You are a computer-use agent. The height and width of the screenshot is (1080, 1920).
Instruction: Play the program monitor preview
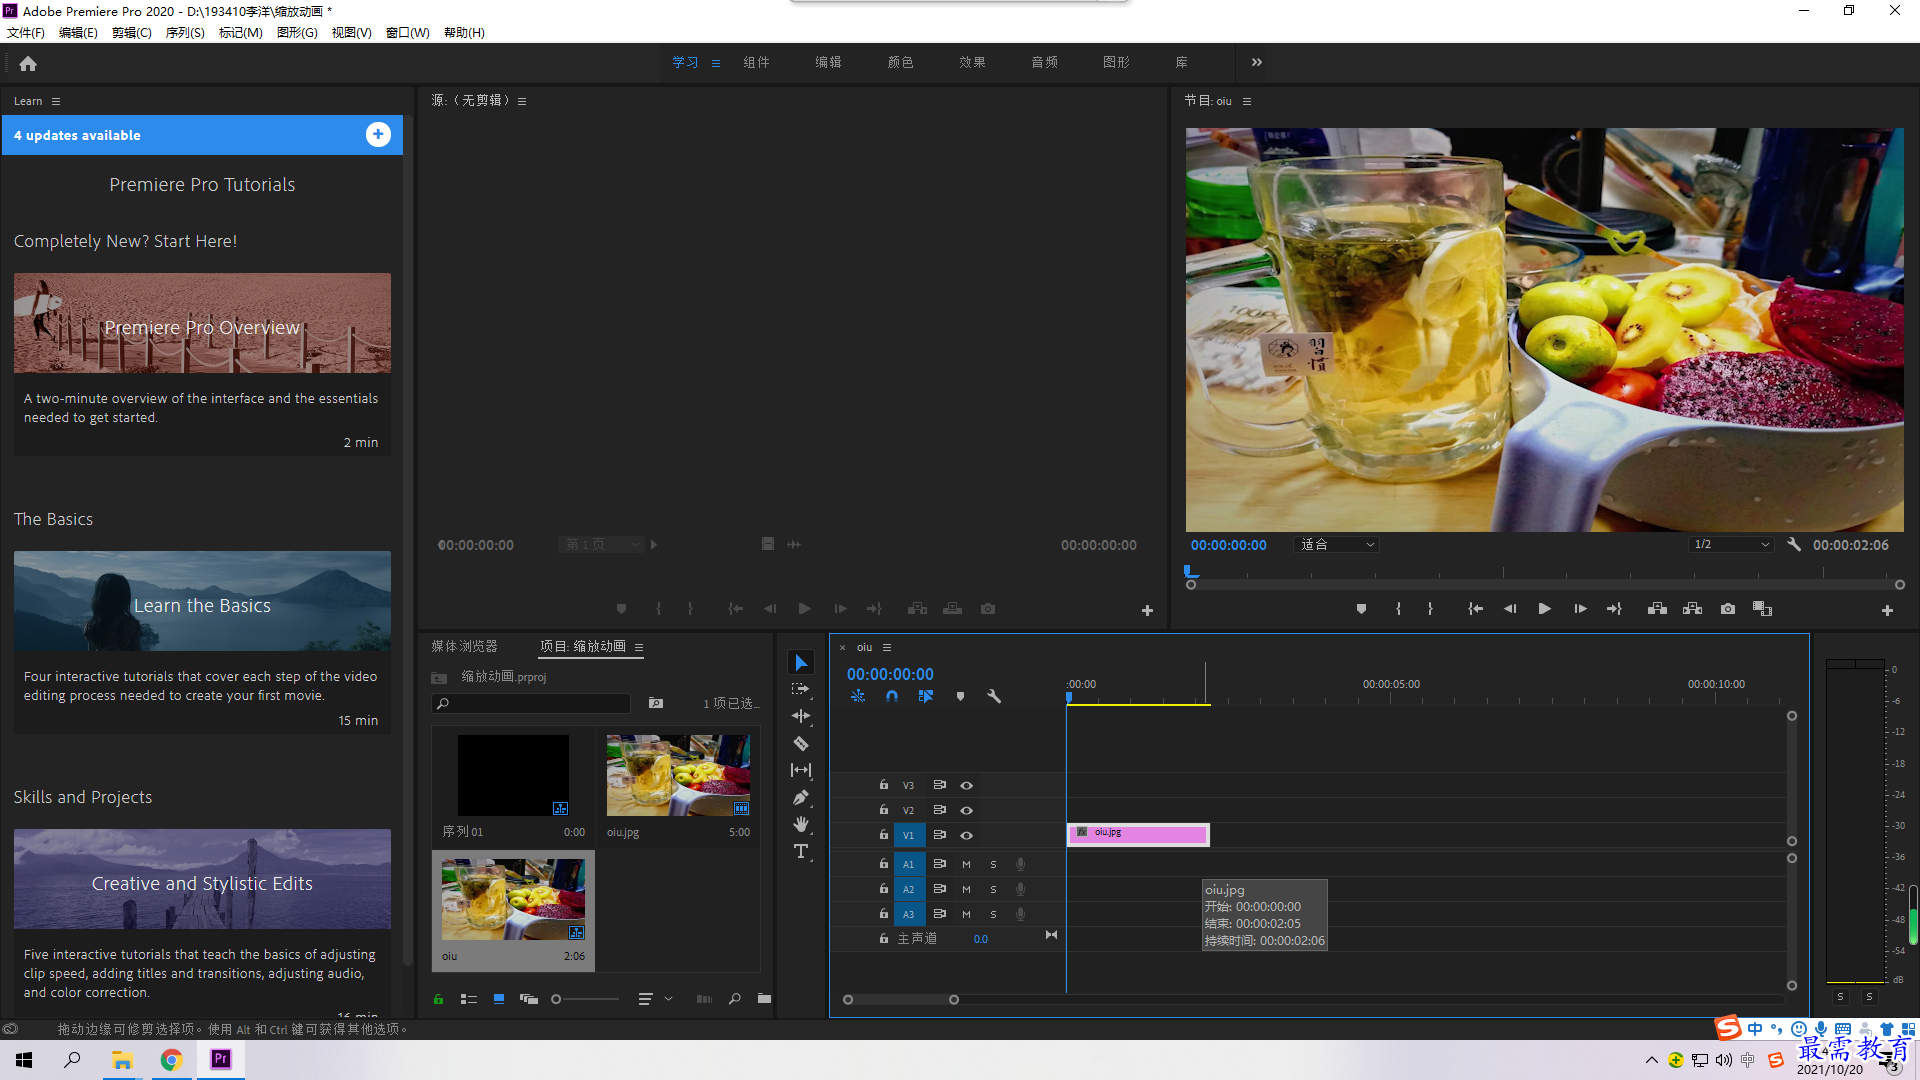[1544, 609]
